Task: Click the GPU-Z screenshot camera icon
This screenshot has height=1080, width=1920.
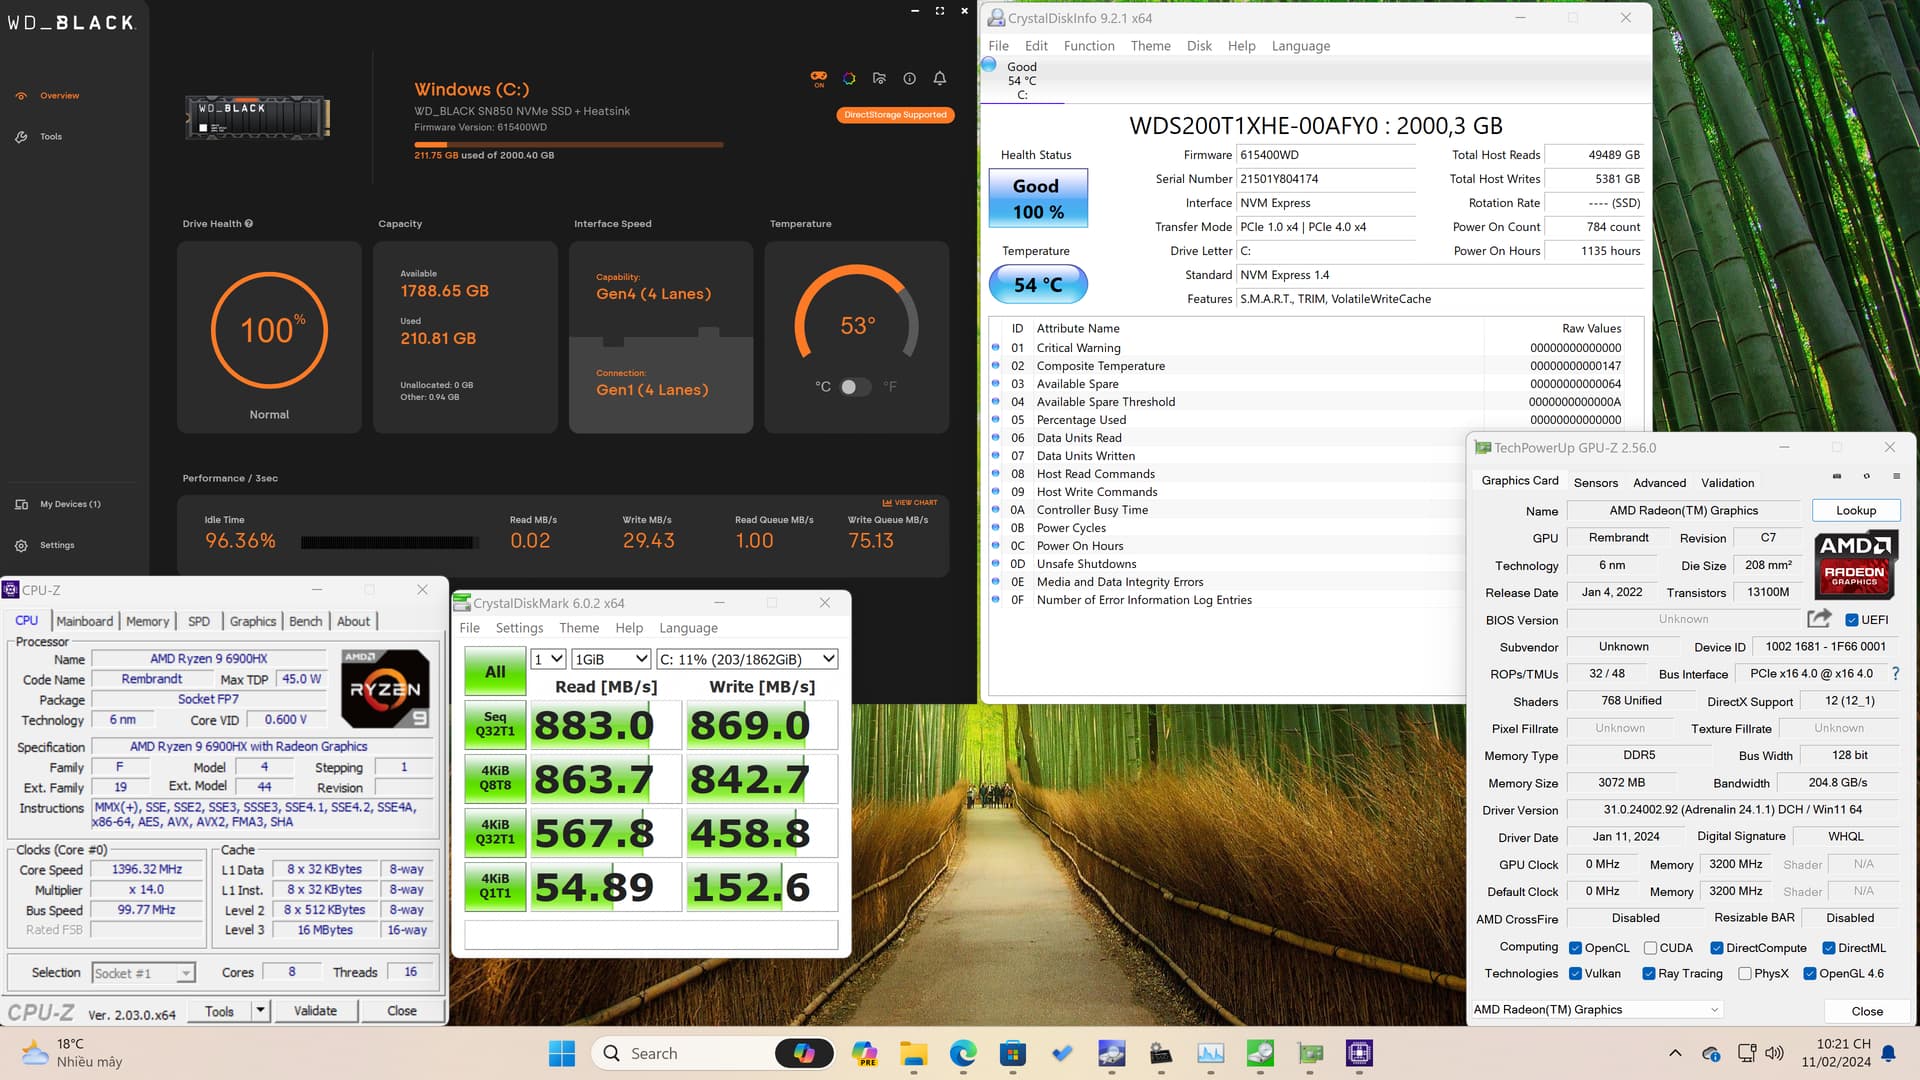Action: coord(1837,476)
